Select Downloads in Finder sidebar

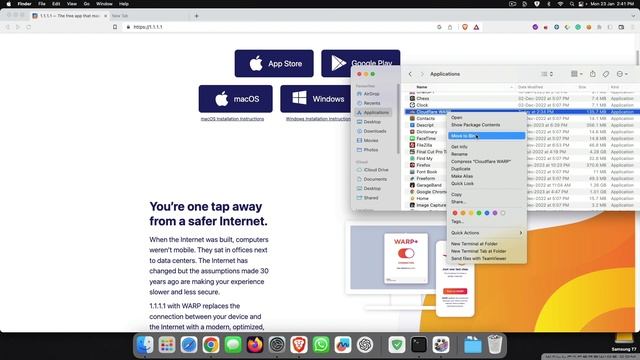coord(371,131)
